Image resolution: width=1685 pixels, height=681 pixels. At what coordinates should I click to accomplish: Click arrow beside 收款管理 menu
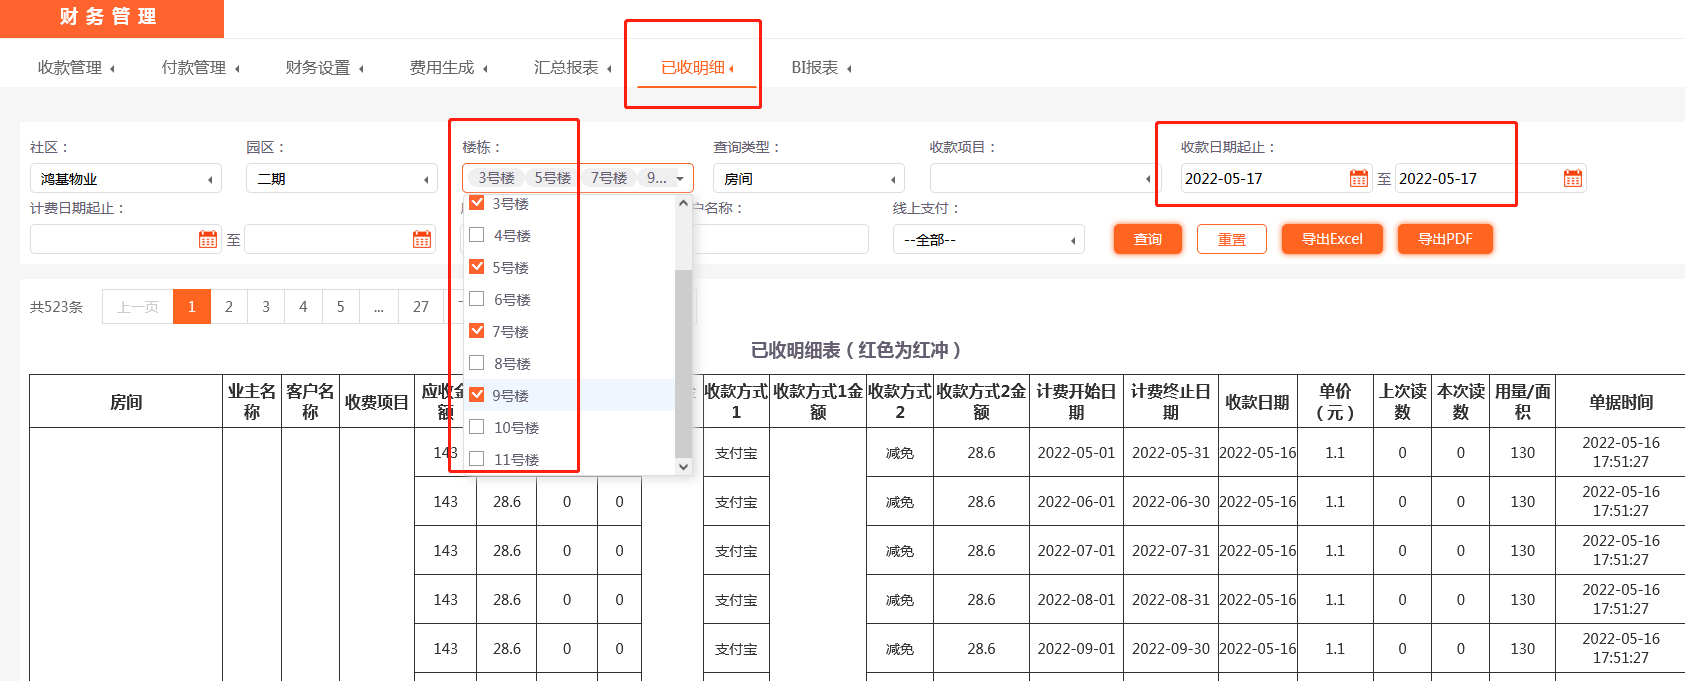tap(112, 69)
